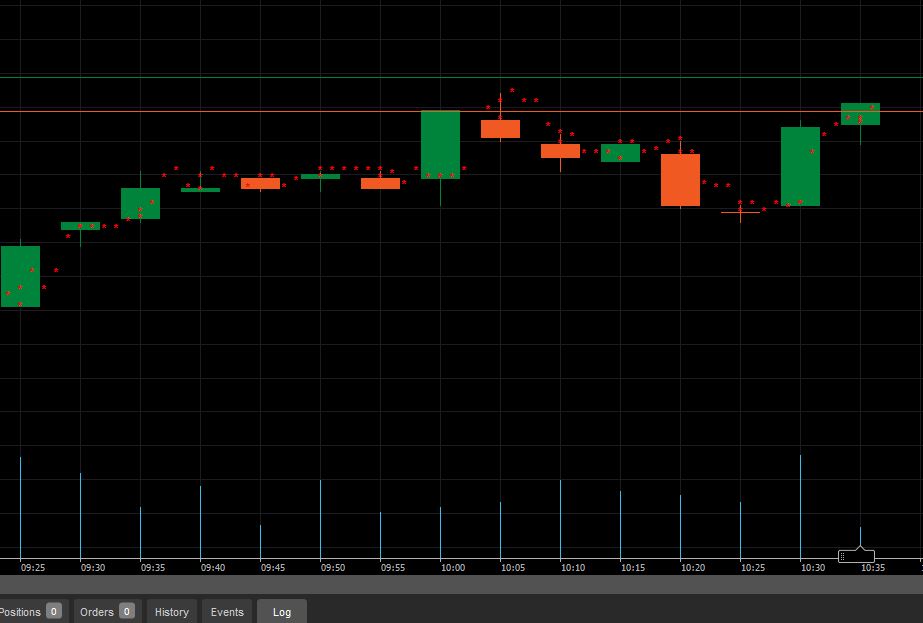Viewport: 923px width, 623px height.
Task: Select the last green candle at 10:35
Action: click(861, 114)
